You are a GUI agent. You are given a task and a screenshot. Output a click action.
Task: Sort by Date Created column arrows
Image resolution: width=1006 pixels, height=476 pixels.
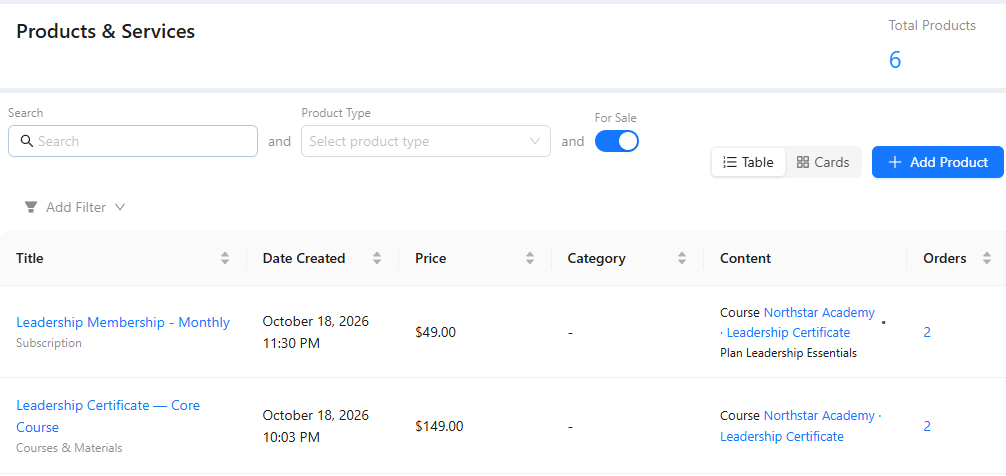click(x=377, y=259)
